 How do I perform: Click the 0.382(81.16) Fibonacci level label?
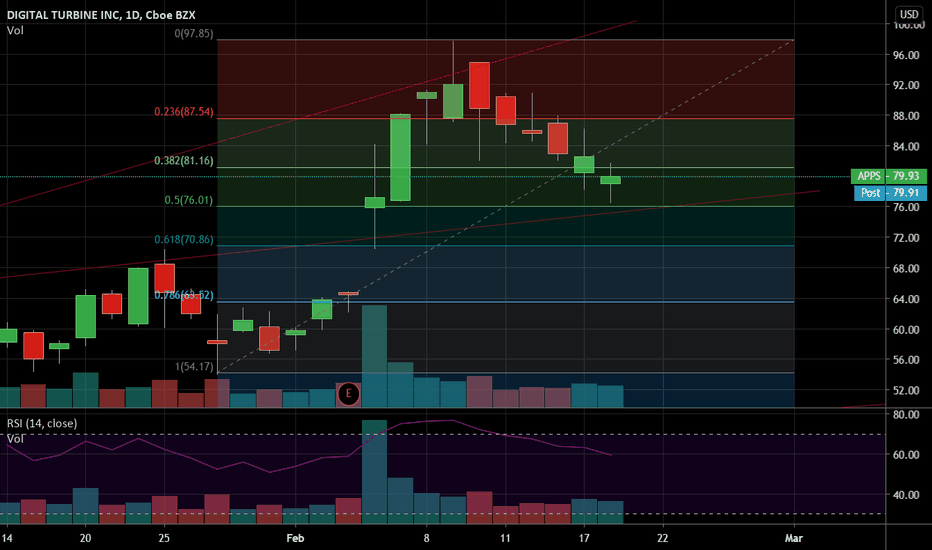click(184, 161)
